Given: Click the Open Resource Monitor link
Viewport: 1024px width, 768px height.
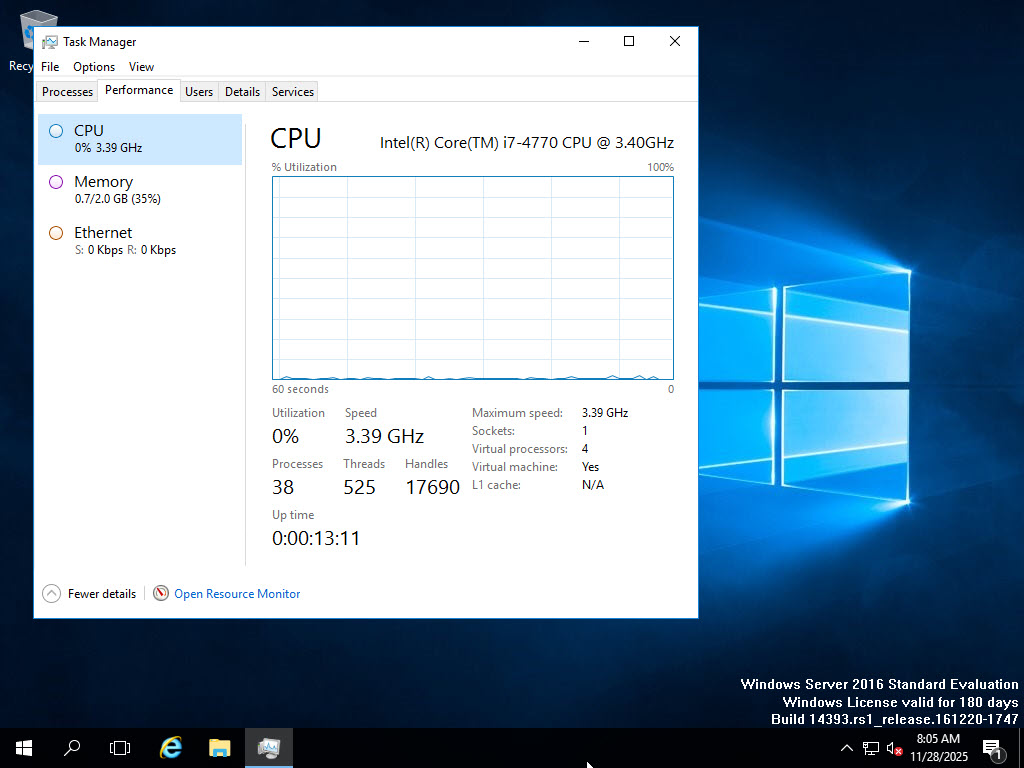Looking at the screenshot, I should click(x=237, y=593).
